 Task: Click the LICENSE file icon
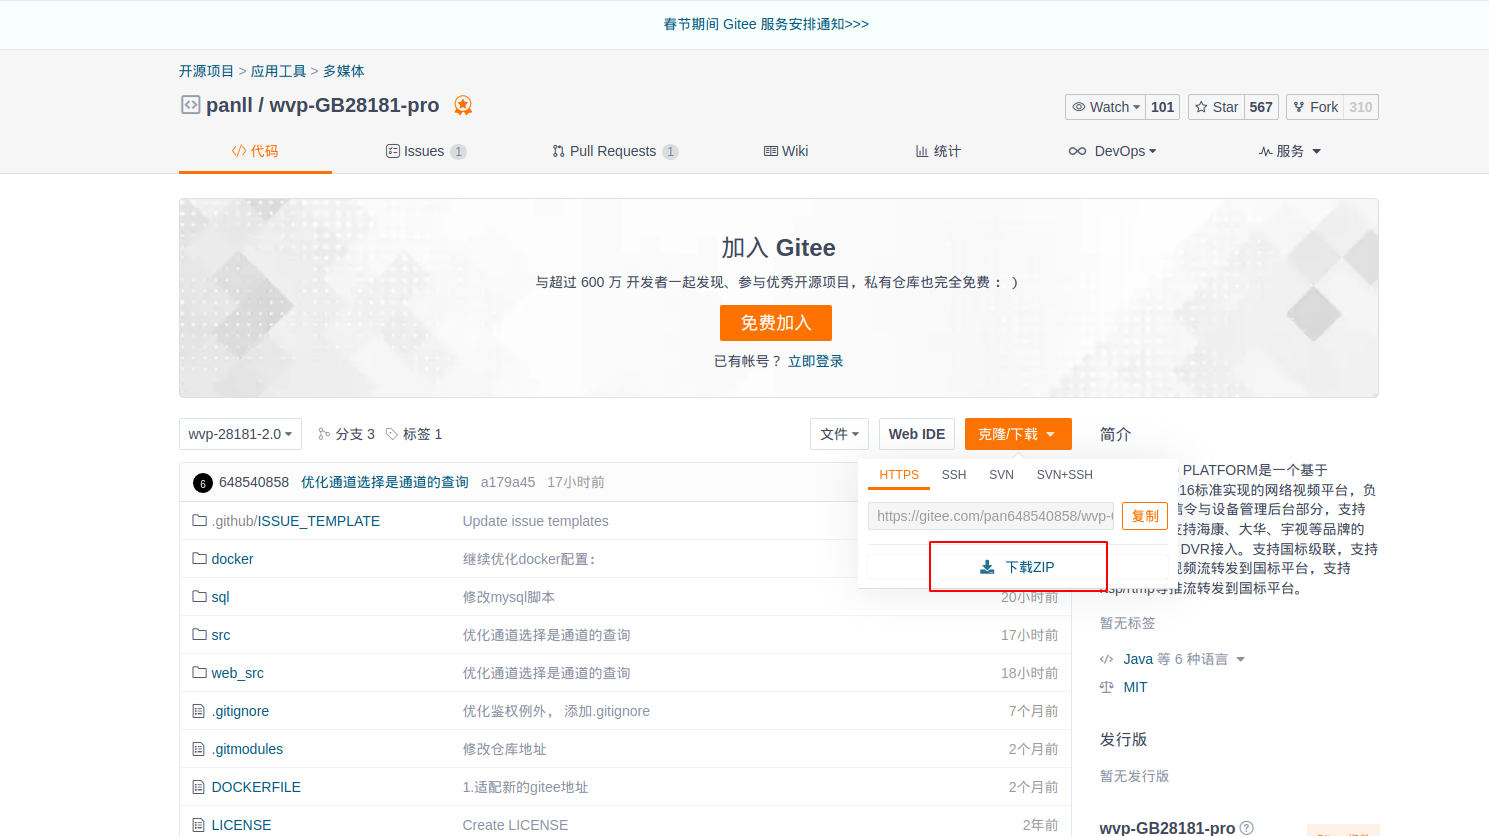click(199, 825)
